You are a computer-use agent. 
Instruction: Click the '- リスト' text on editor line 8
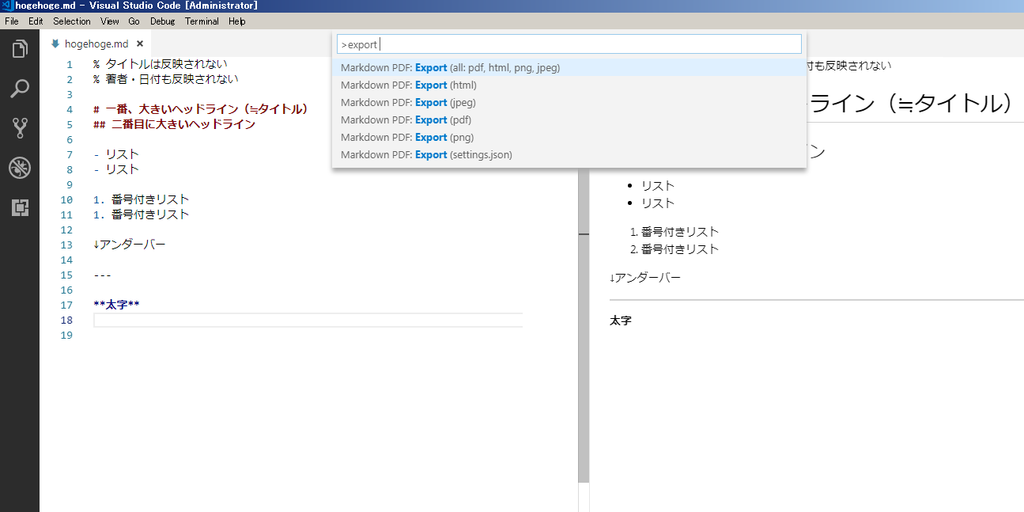(x=116, y=169)
